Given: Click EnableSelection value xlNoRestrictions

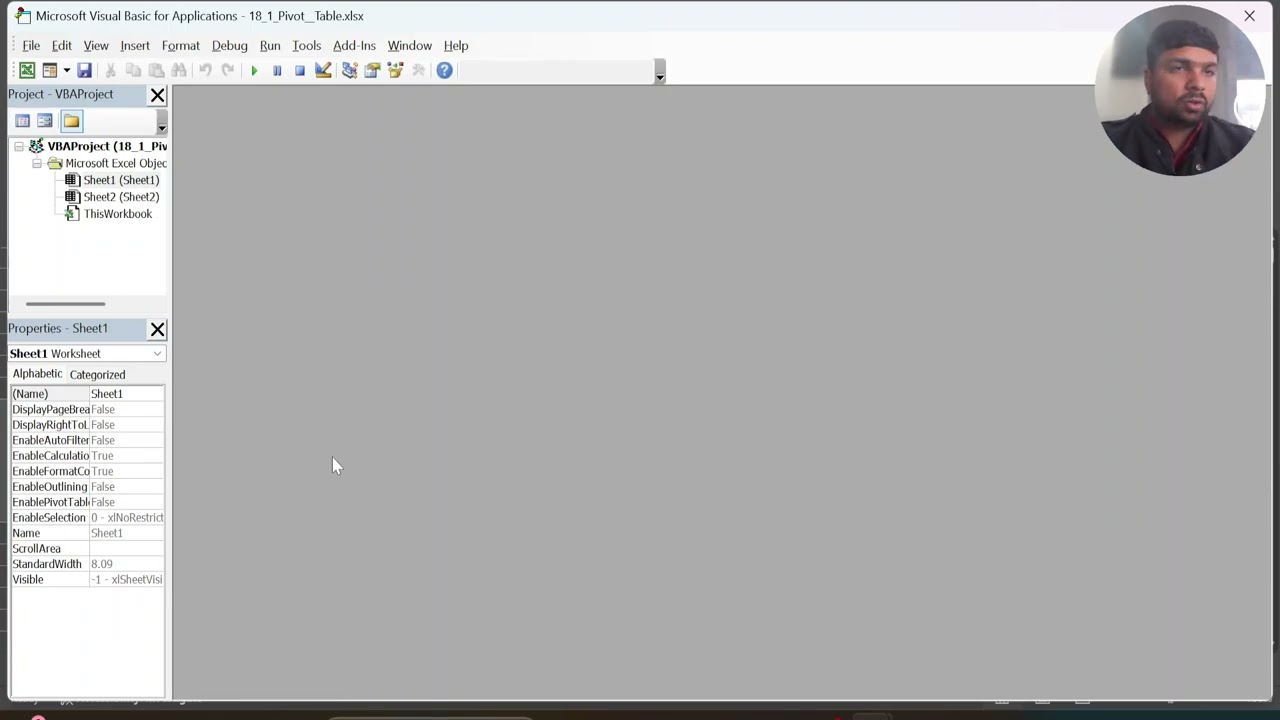Looking at the screenshot, I should point(127,518).
